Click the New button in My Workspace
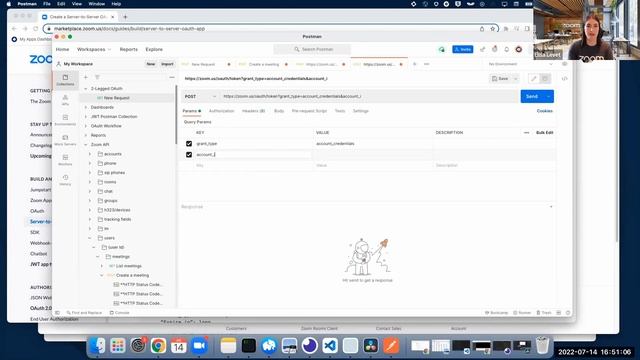The height and width of the screenshot is (360, 640). (x=151, y=64)
